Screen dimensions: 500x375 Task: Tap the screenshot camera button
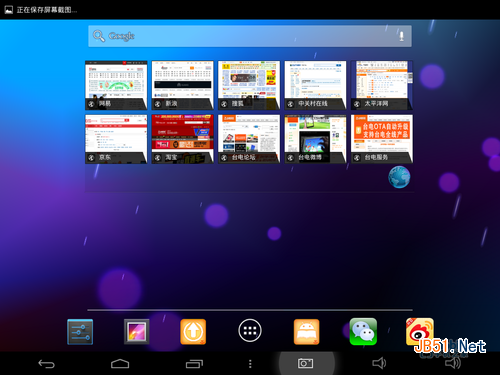click(305, 363)
